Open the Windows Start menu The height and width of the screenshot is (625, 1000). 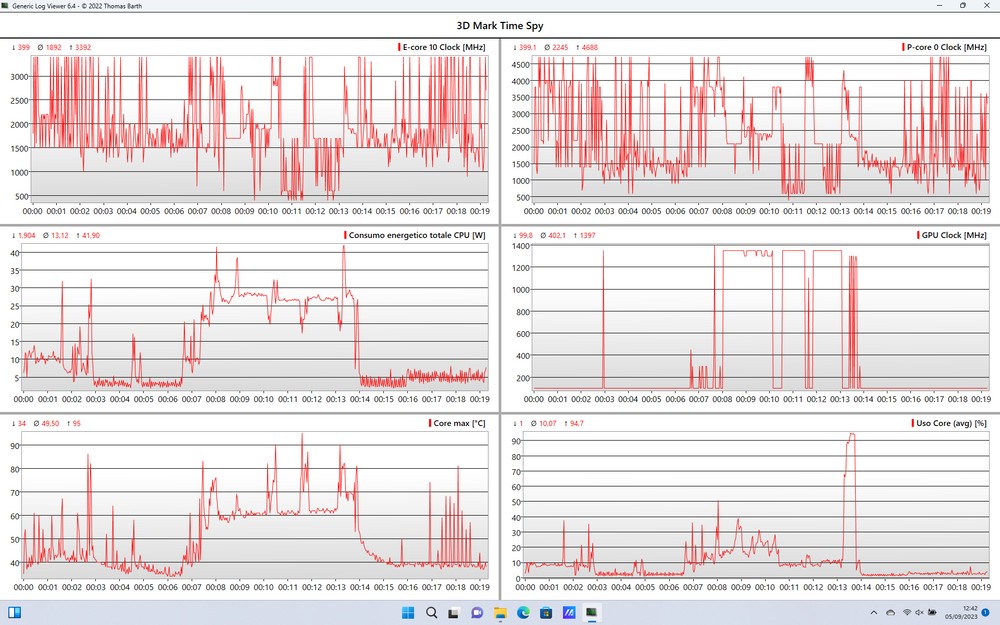point(408,613)
